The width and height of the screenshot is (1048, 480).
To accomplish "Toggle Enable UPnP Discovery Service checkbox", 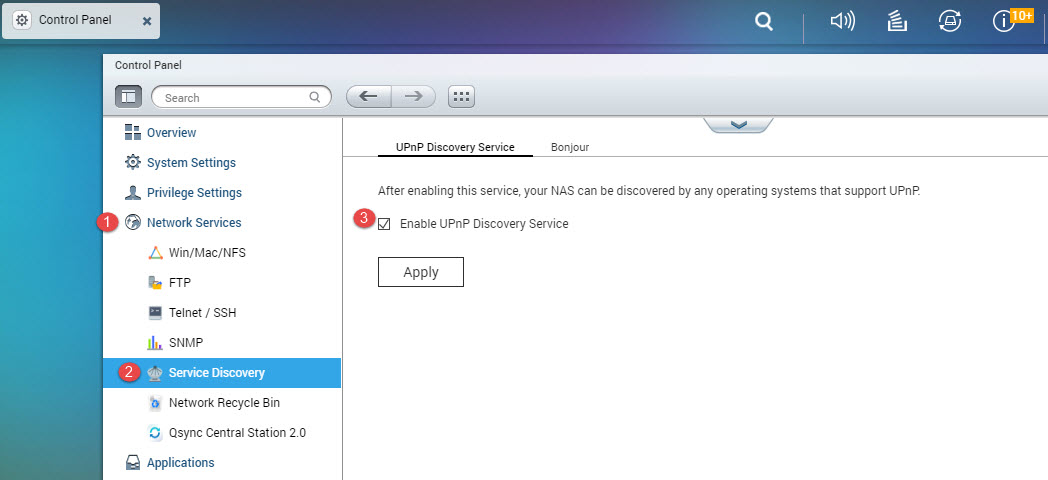I will tap(384, 224).
